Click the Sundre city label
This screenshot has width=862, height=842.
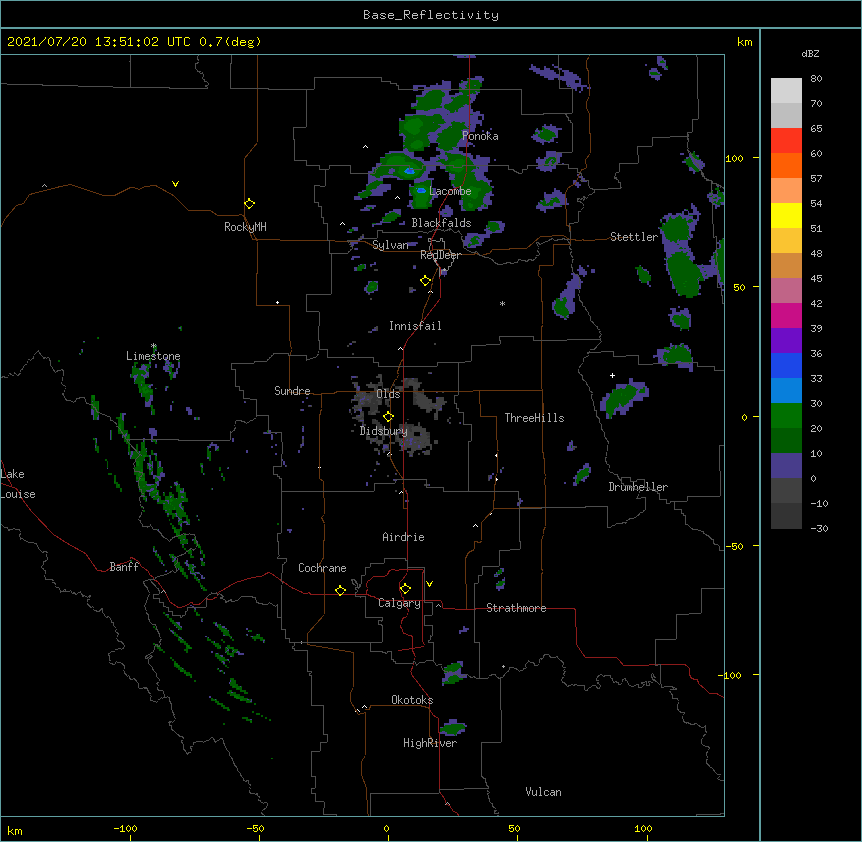(292, 391)
